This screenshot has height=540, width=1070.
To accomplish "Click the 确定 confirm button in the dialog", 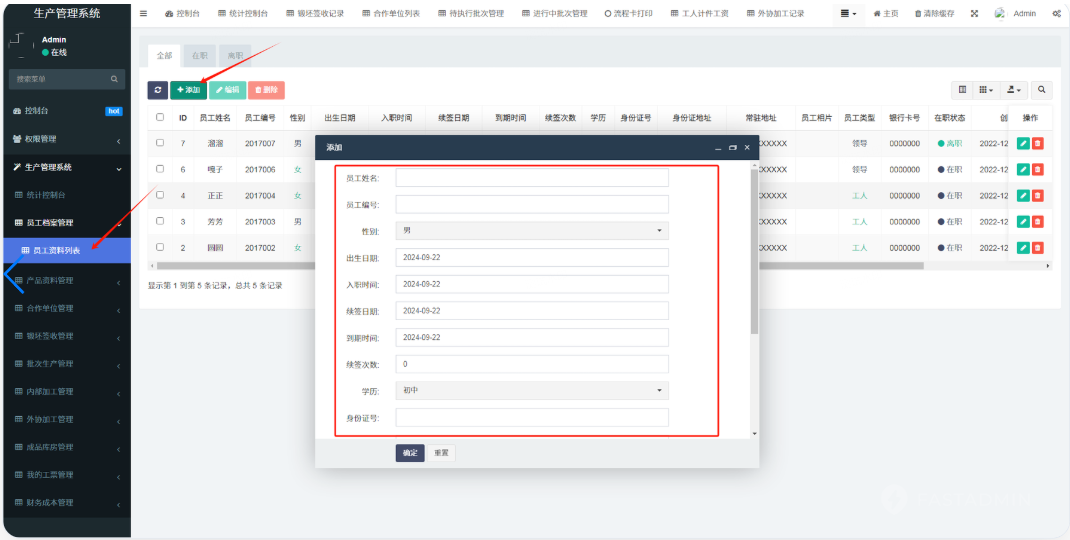I will 410,453.
